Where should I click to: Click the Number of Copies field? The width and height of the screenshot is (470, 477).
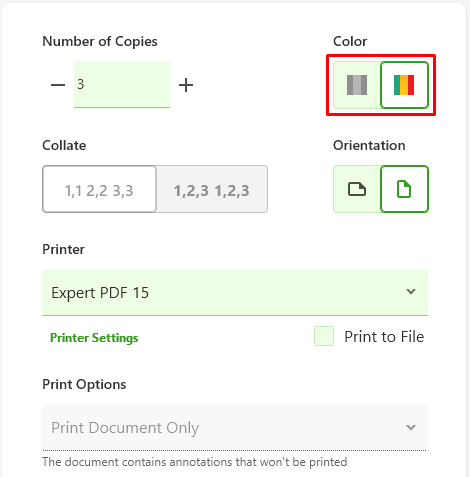pos(122,84)
